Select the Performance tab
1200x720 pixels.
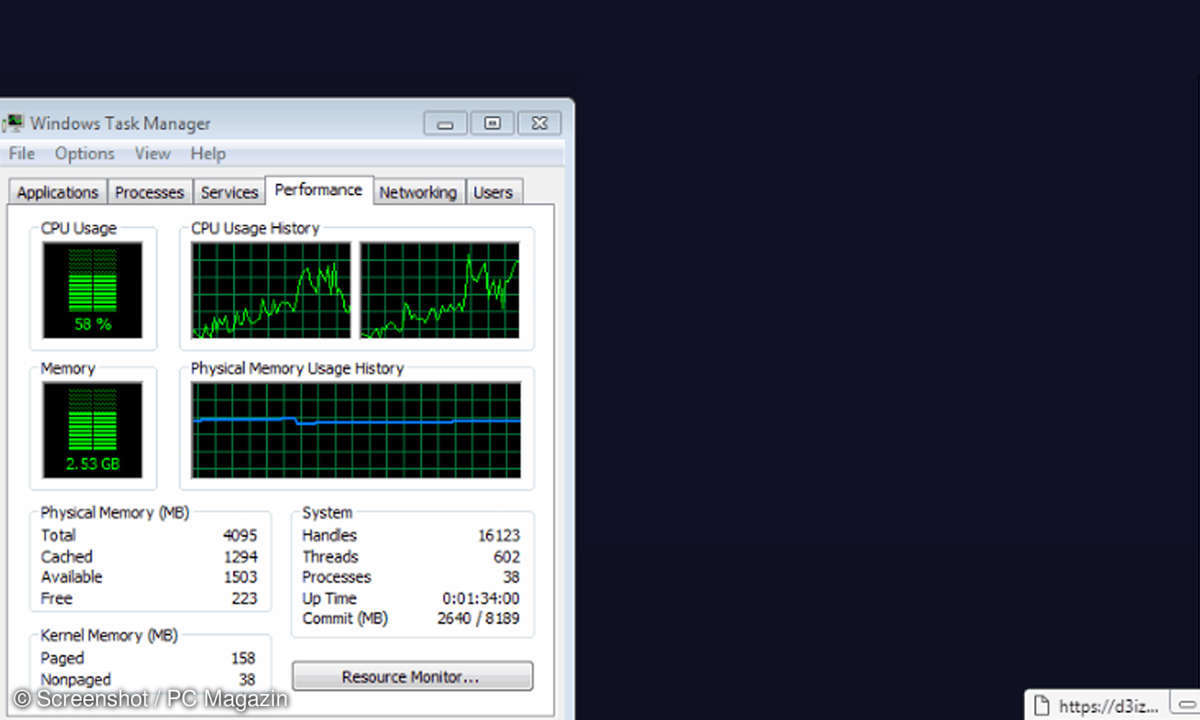pos(319,190)
